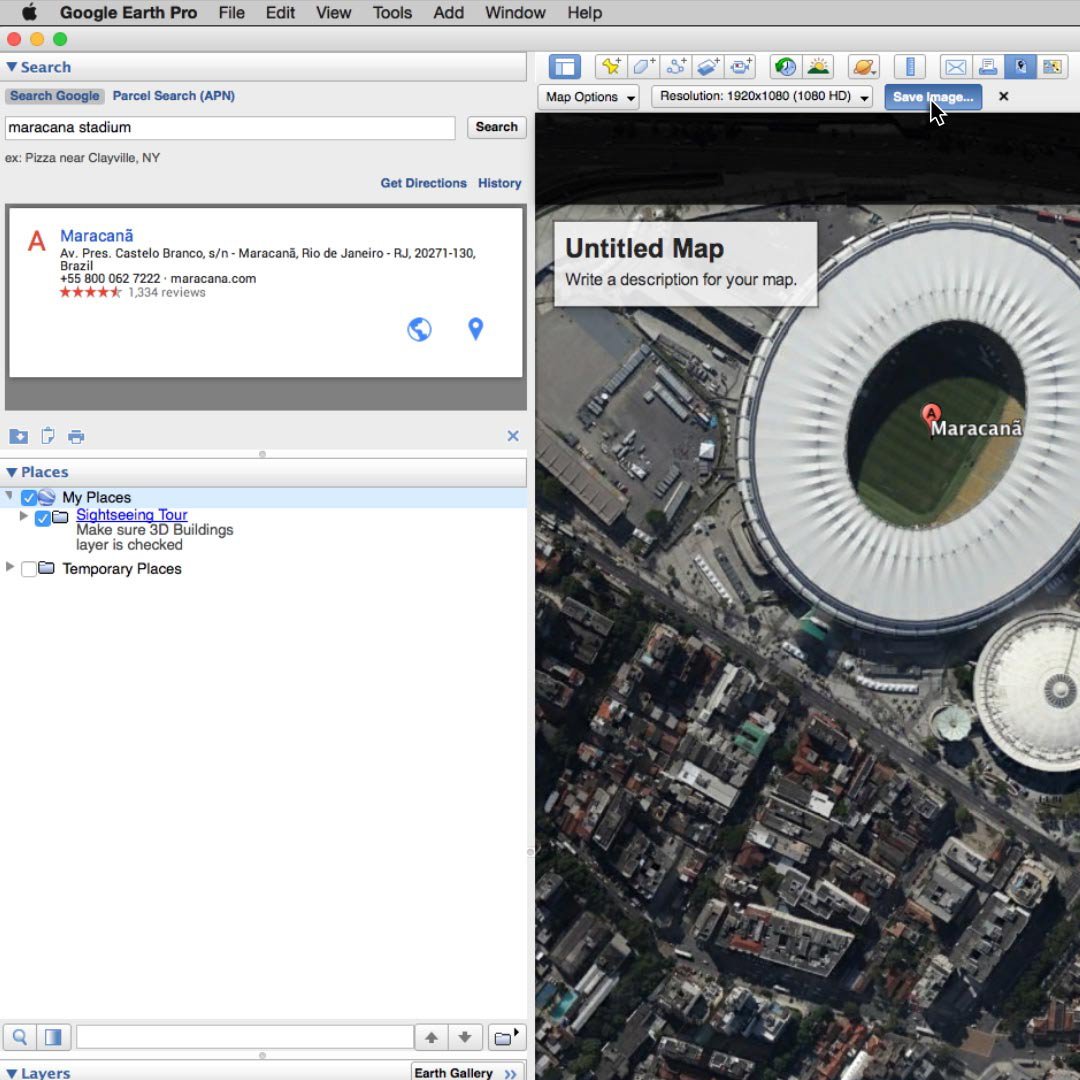Open the View menu

[x=333, y=12]
